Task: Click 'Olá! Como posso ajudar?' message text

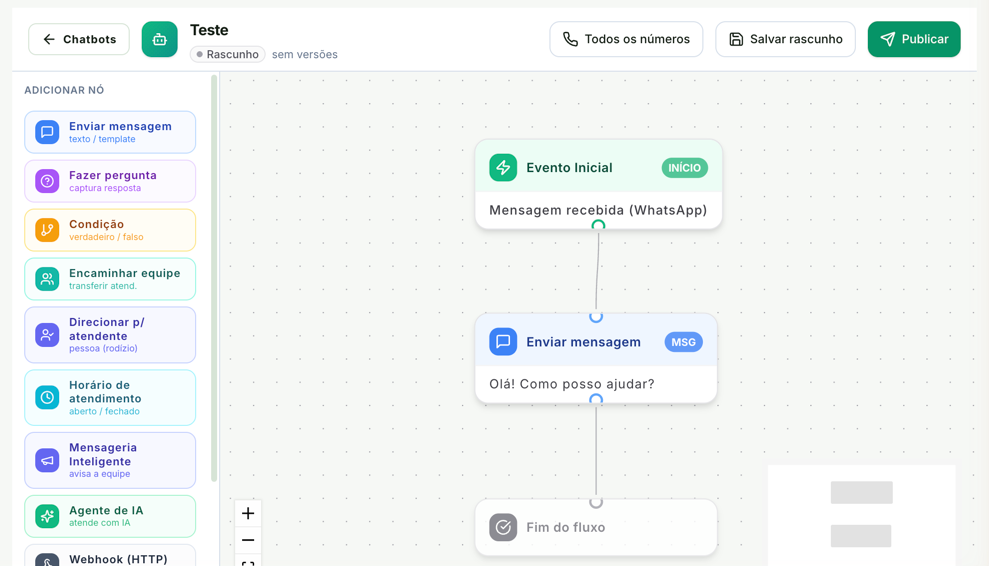Action: click(x=572, y=384)
